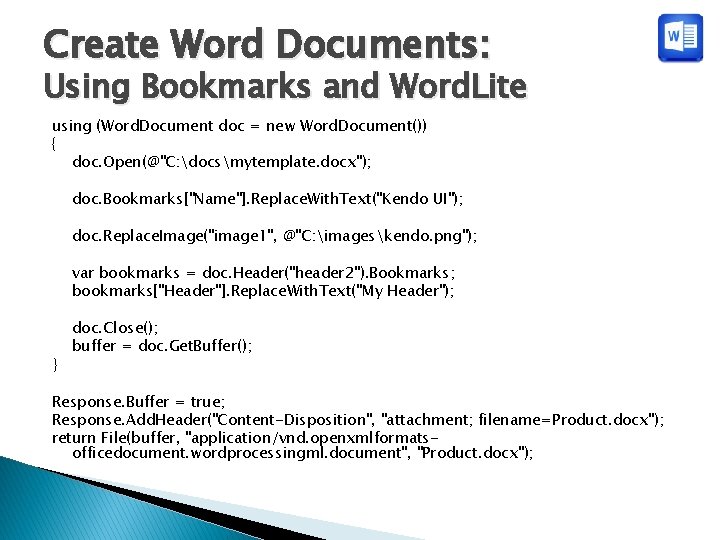
Task: Click the "Response.Buffer = true;" line
Action: click(x=139, y=402)
